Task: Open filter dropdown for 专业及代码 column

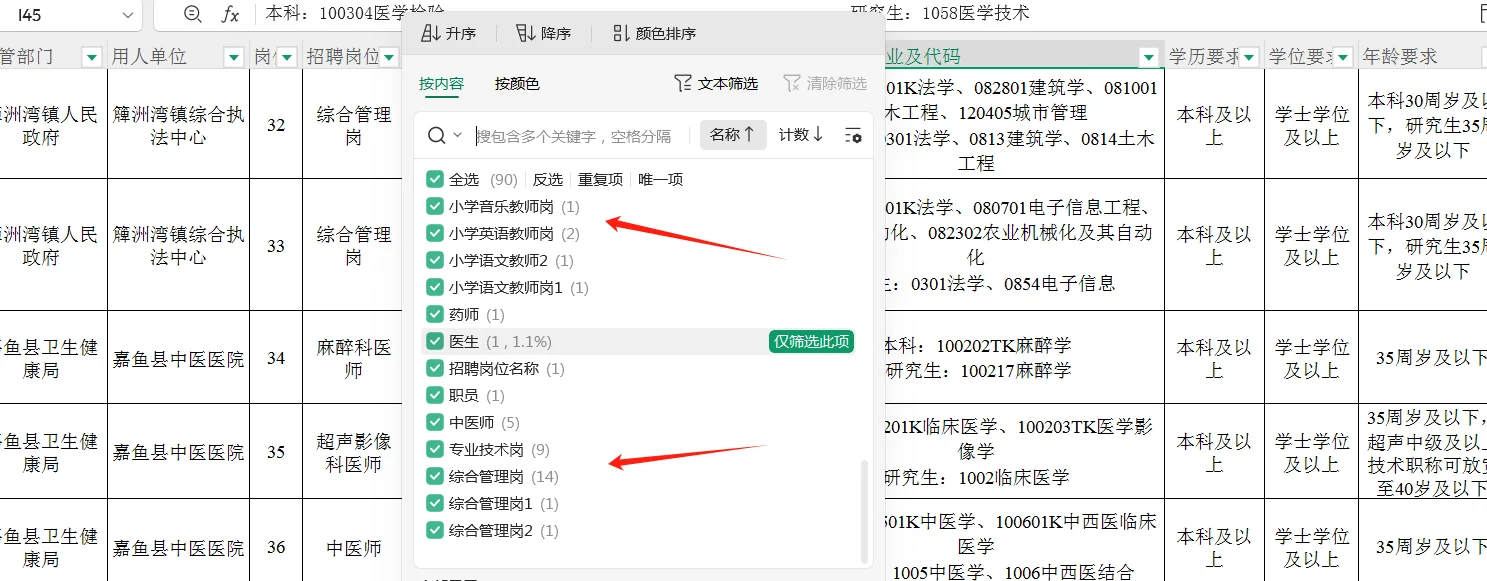Action: tap(1149, 57)
